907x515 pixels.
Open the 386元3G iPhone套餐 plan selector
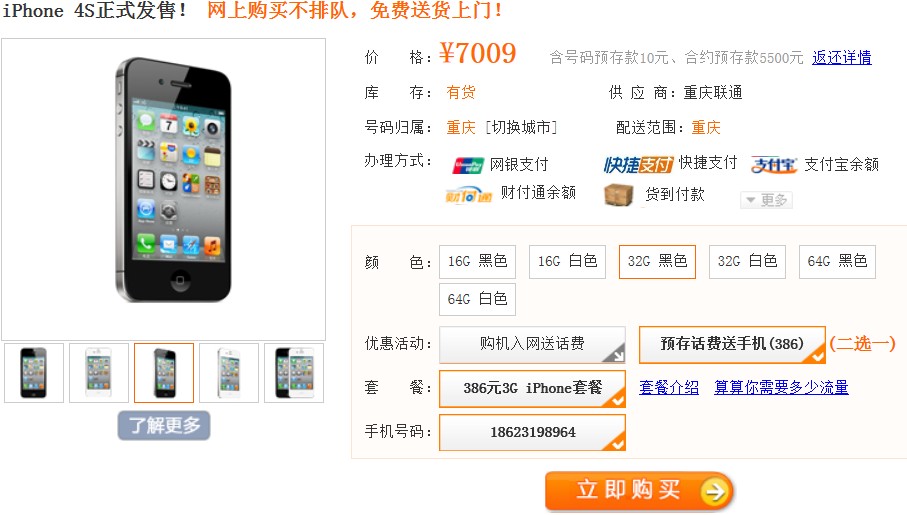point(532,388)
